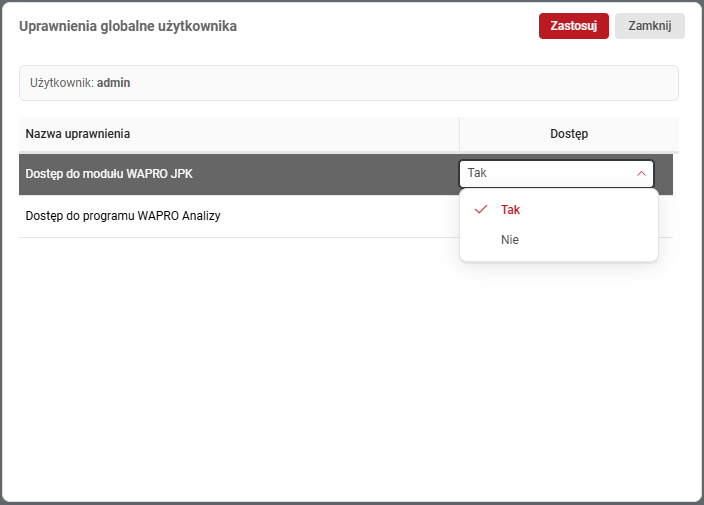Screen dimensions: 704x505
Task: Choose the "Tak" option in the open list
Action: (x=511, y=210)
